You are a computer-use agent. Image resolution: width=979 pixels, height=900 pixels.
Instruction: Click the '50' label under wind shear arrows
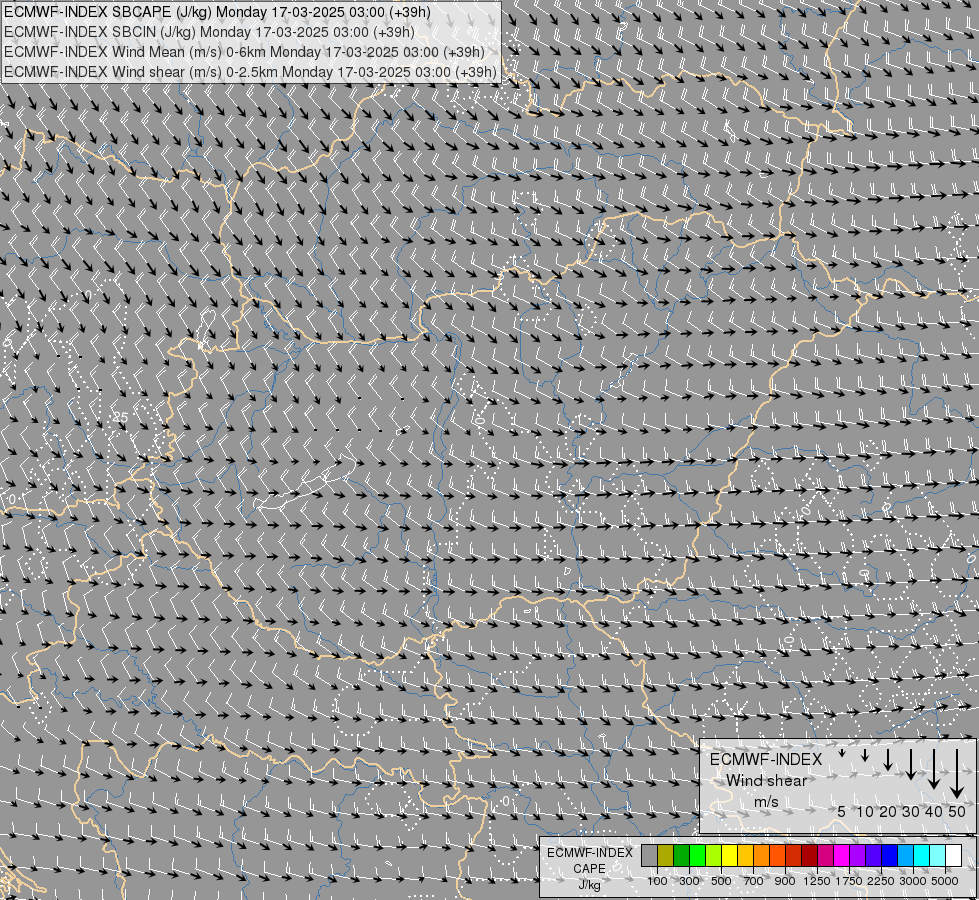point(957,812)
